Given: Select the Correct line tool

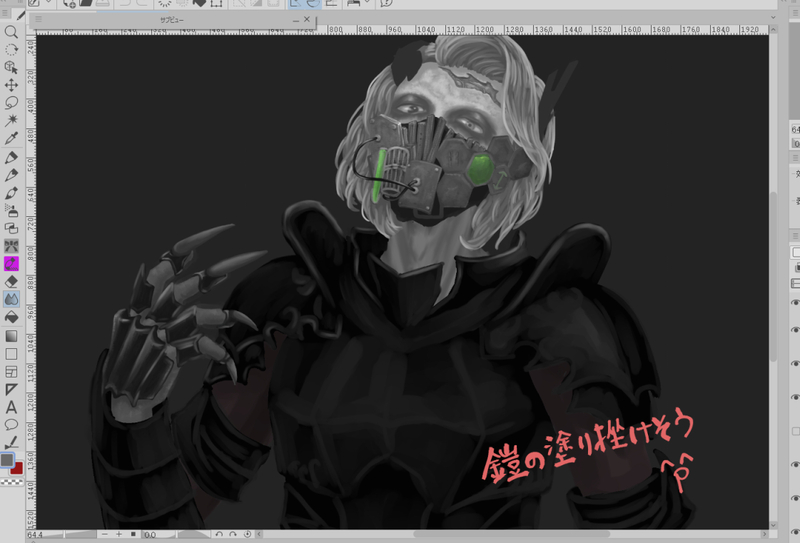Looking at the screenshot, I should [x=11, y=442].
